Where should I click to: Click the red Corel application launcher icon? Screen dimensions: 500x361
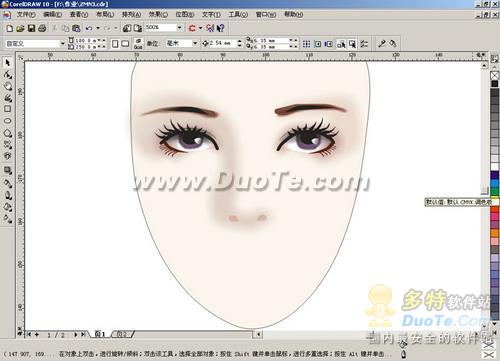(x=192, y=28)
